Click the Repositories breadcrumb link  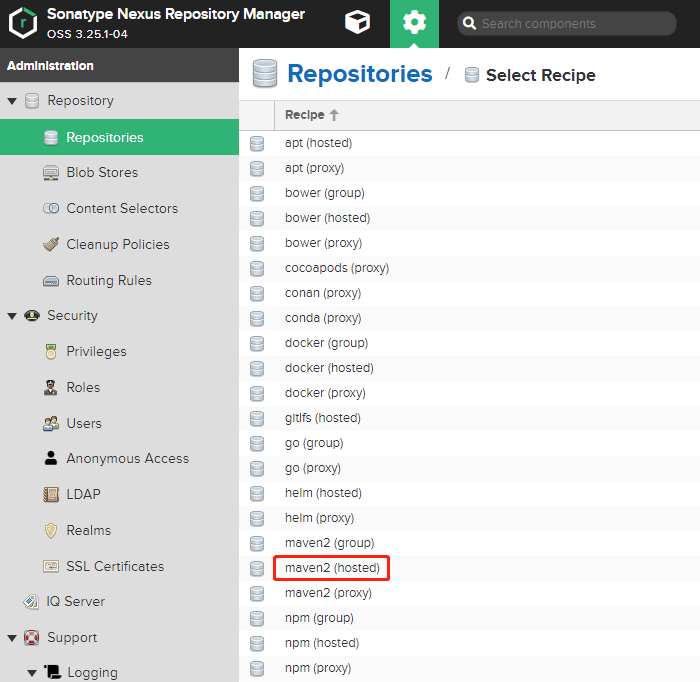tap(359, 74)
